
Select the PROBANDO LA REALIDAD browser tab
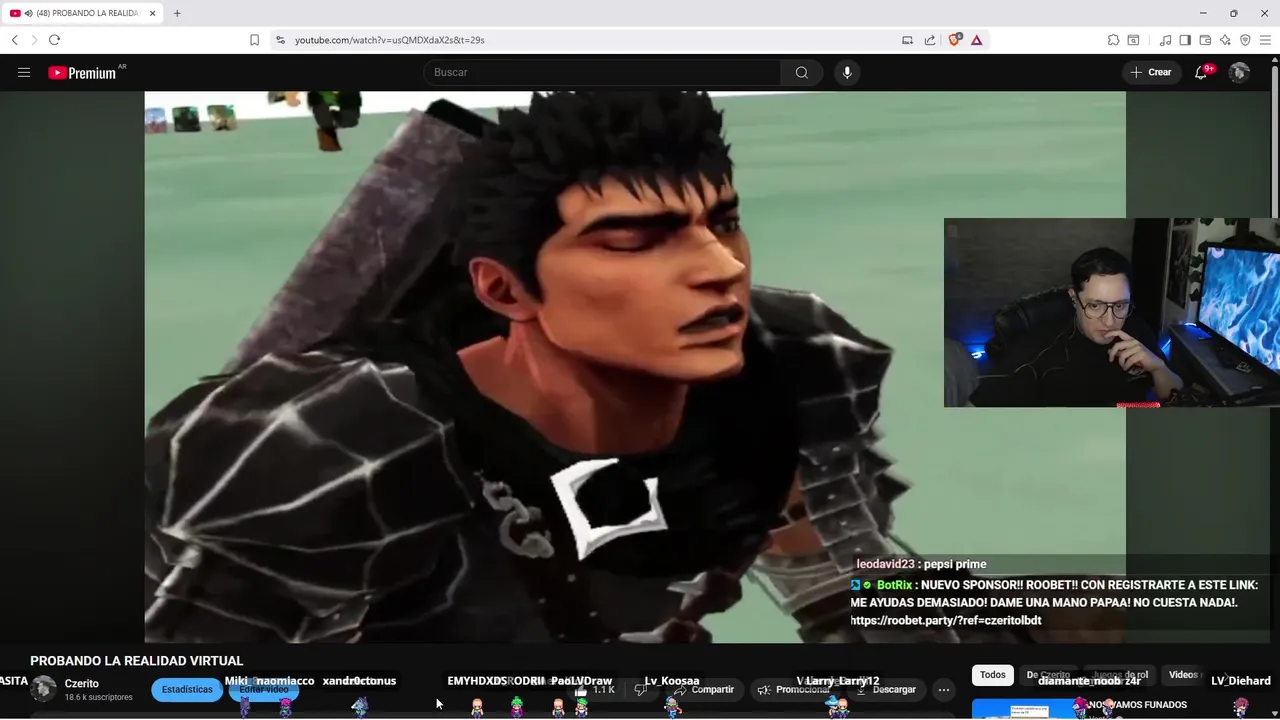[82, 13]
